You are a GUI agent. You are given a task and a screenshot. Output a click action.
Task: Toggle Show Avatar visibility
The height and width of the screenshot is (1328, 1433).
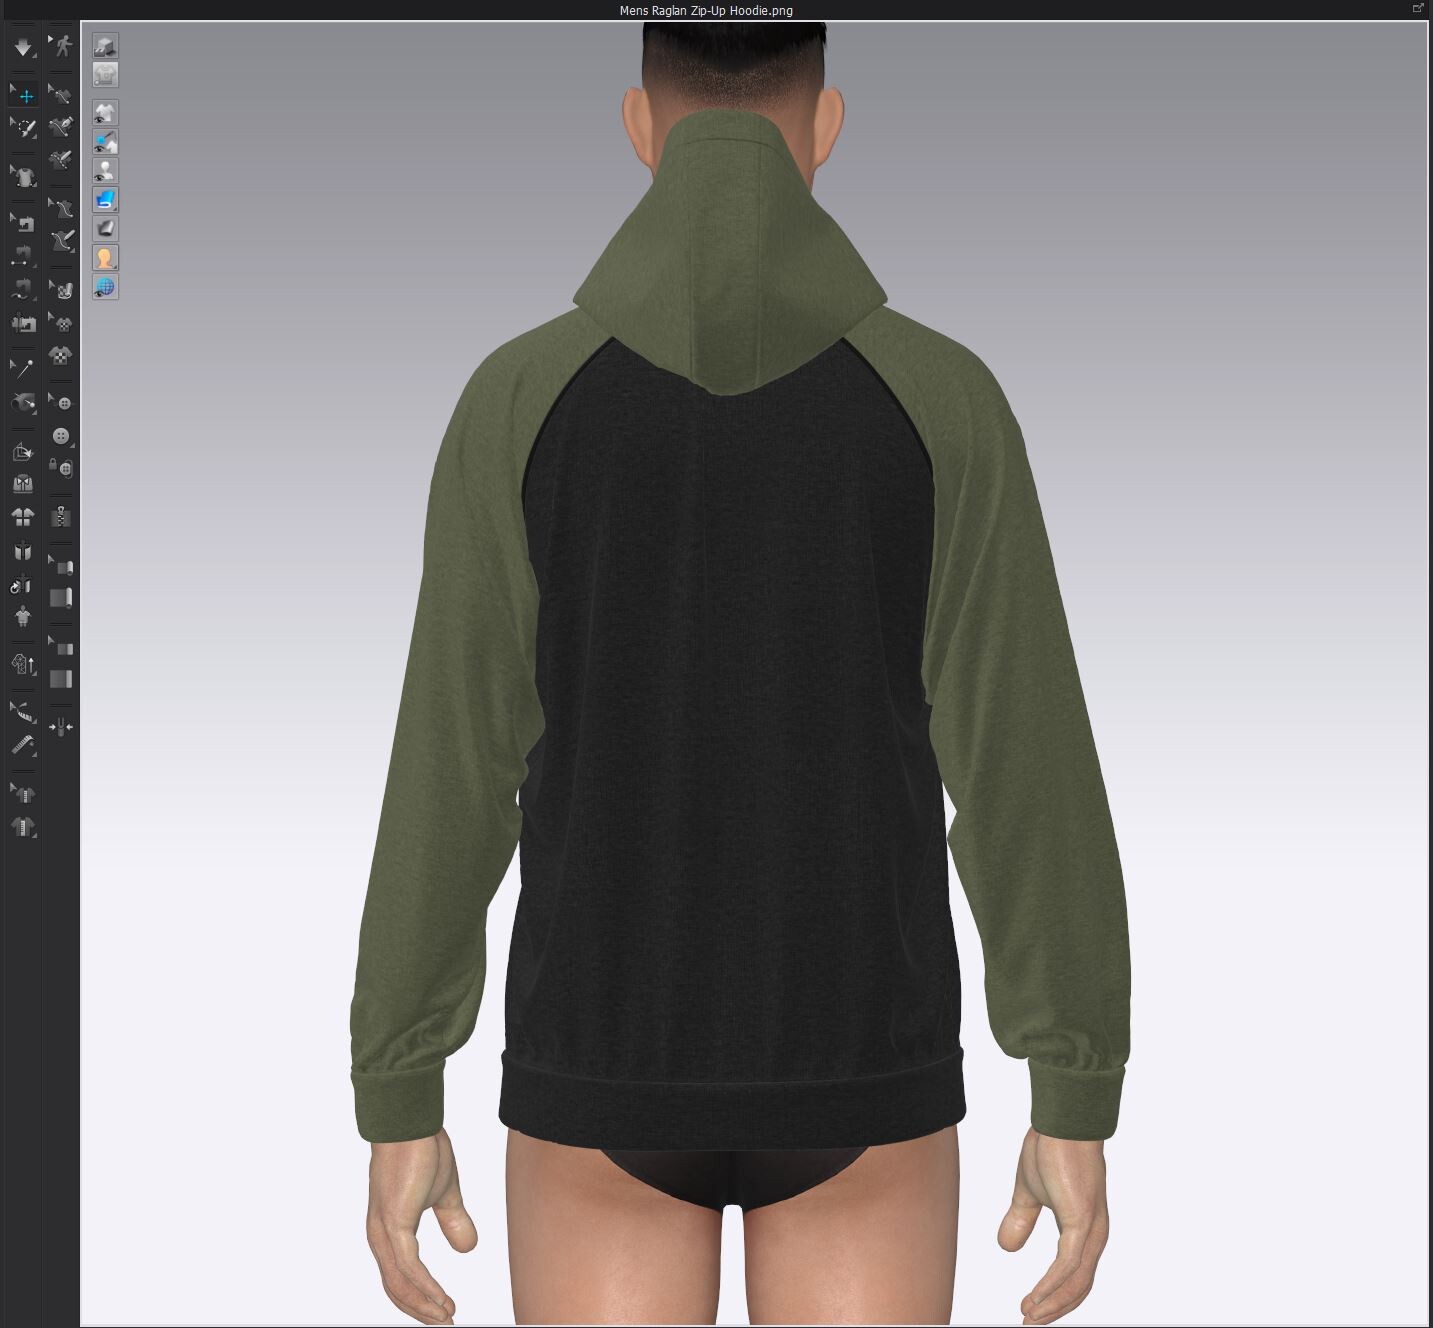104,170
